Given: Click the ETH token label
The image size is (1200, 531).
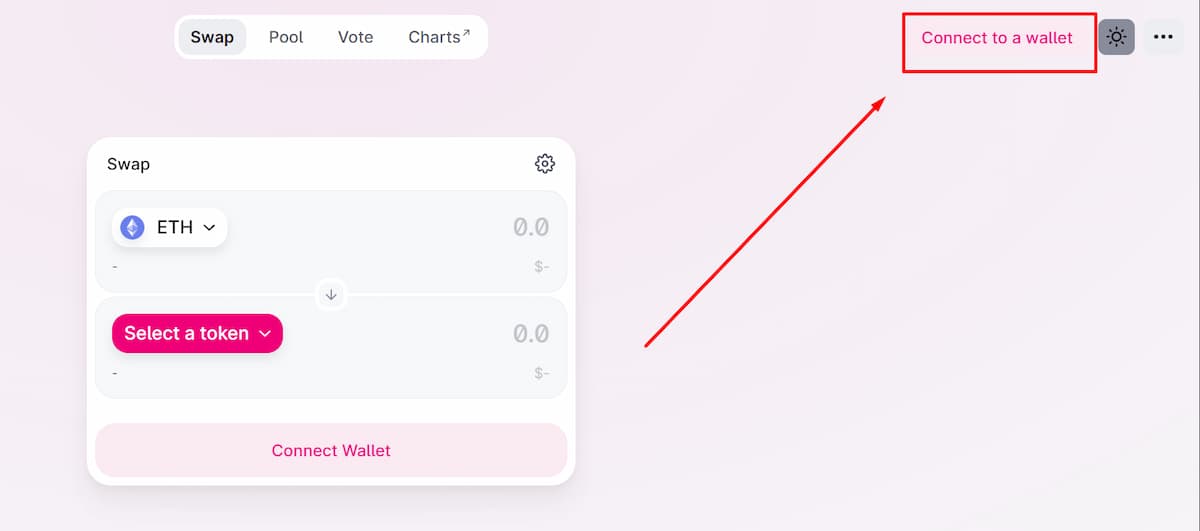Looking at the screenshot, I should 175,228.
